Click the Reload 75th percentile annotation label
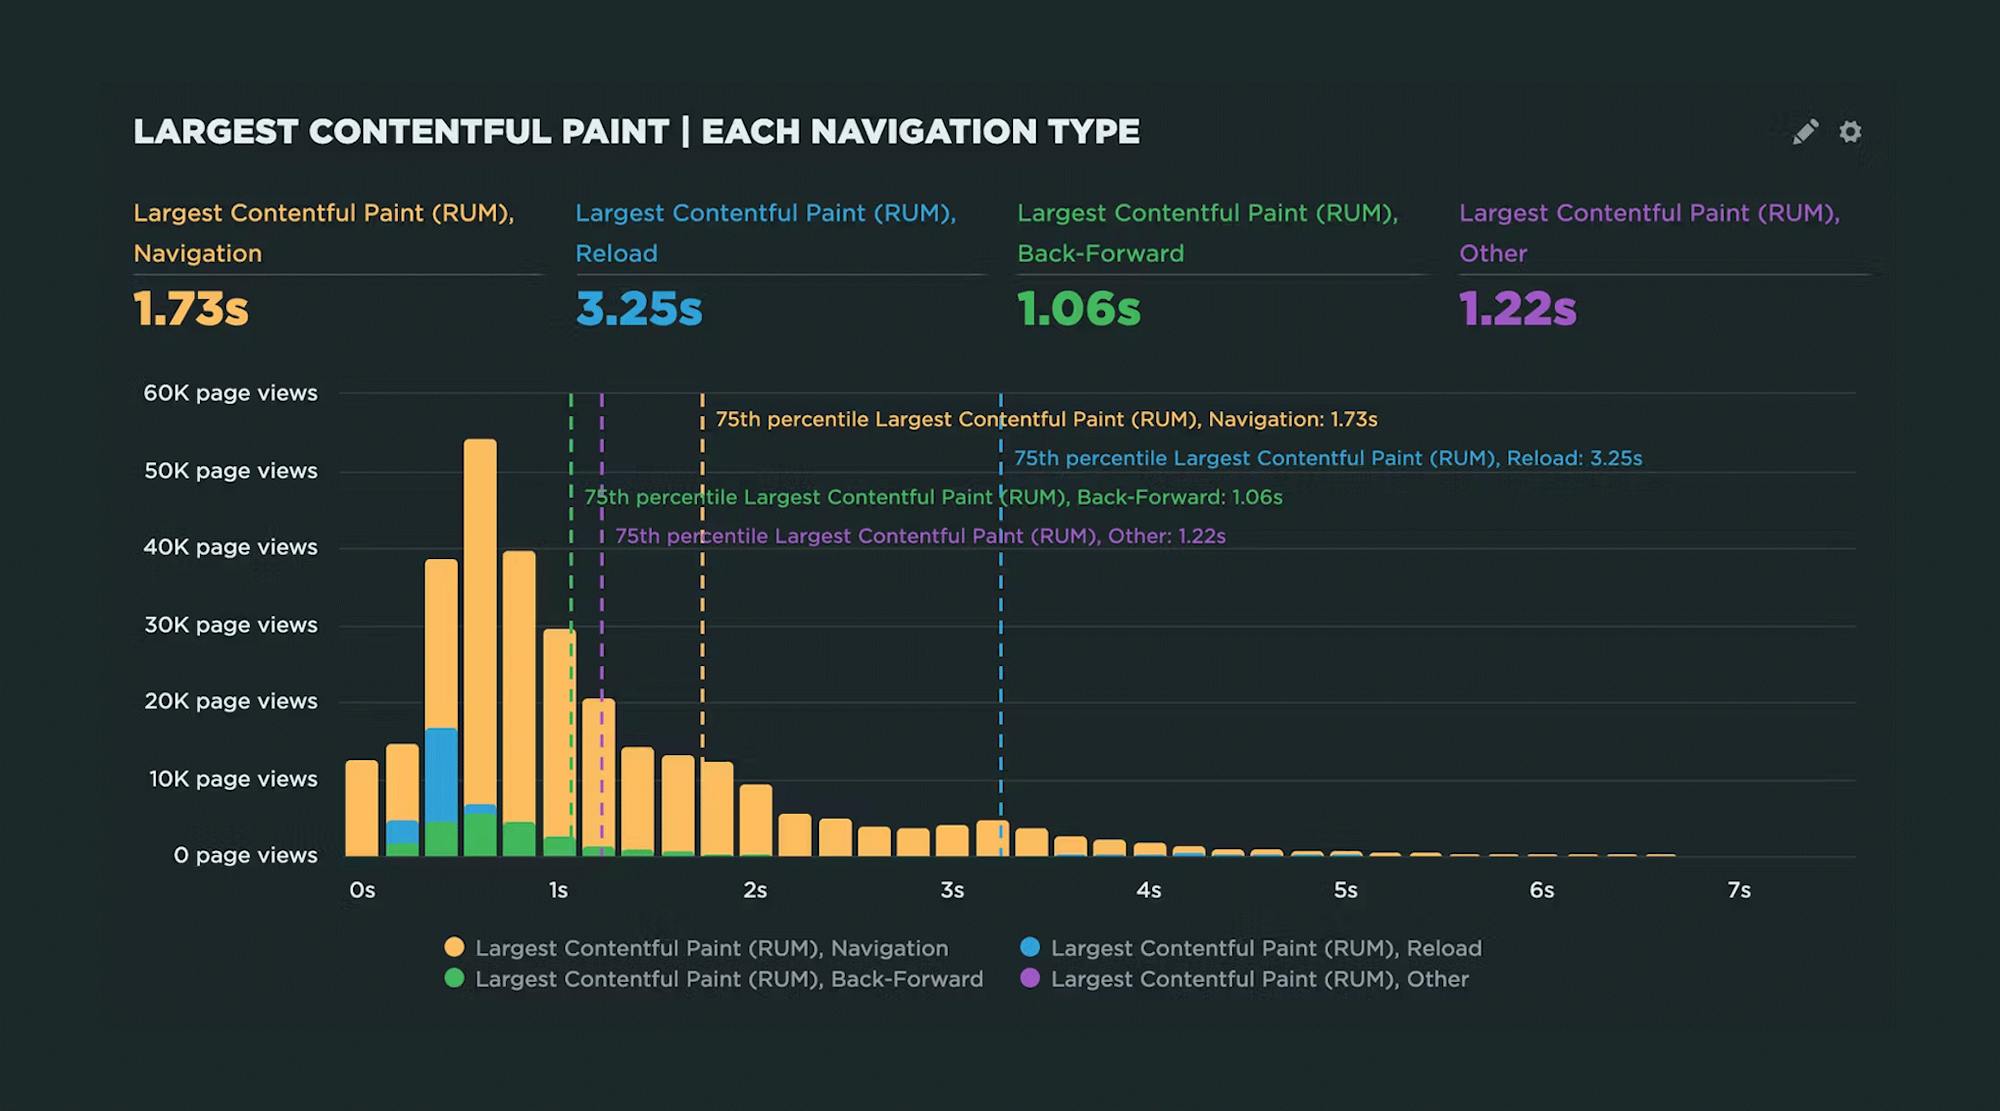 click(1328, 458)
